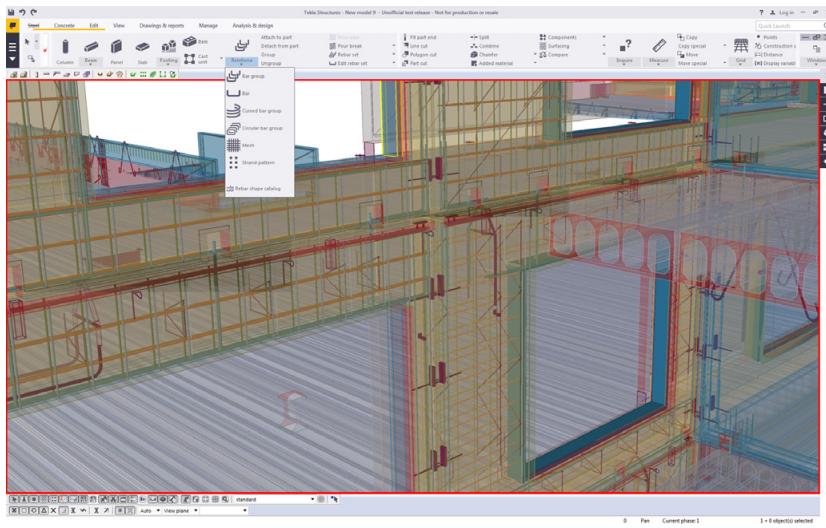This screenshot has width=826, height=528.
Task: Switch to the Concrete ribbon tab
Action: click(x=64, y=25)
